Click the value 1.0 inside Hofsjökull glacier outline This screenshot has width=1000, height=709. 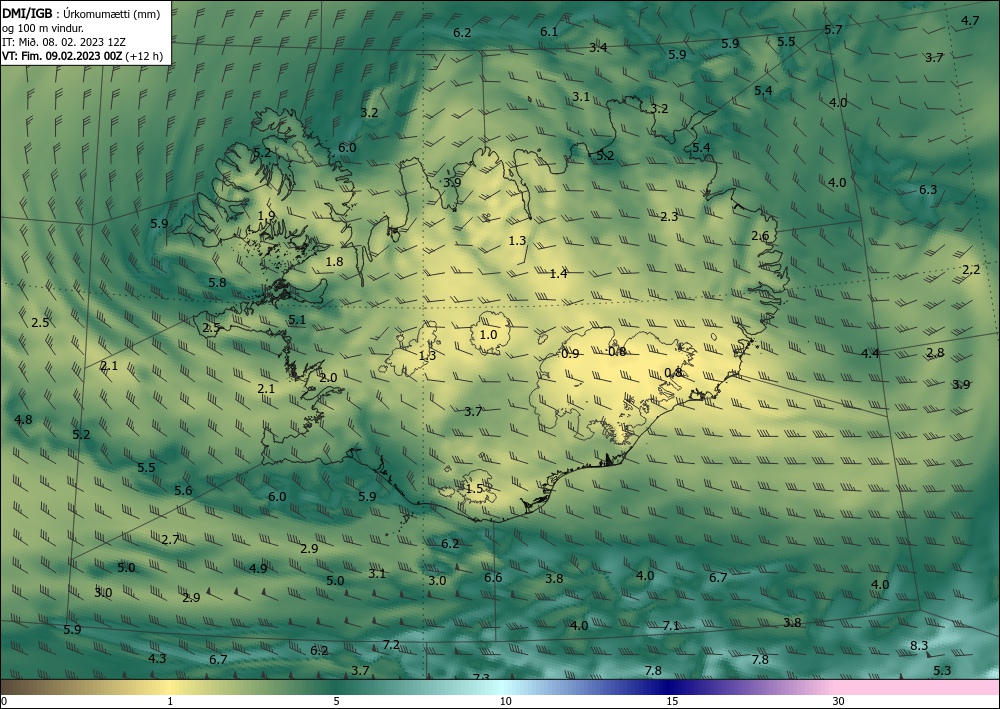point(488,334)
